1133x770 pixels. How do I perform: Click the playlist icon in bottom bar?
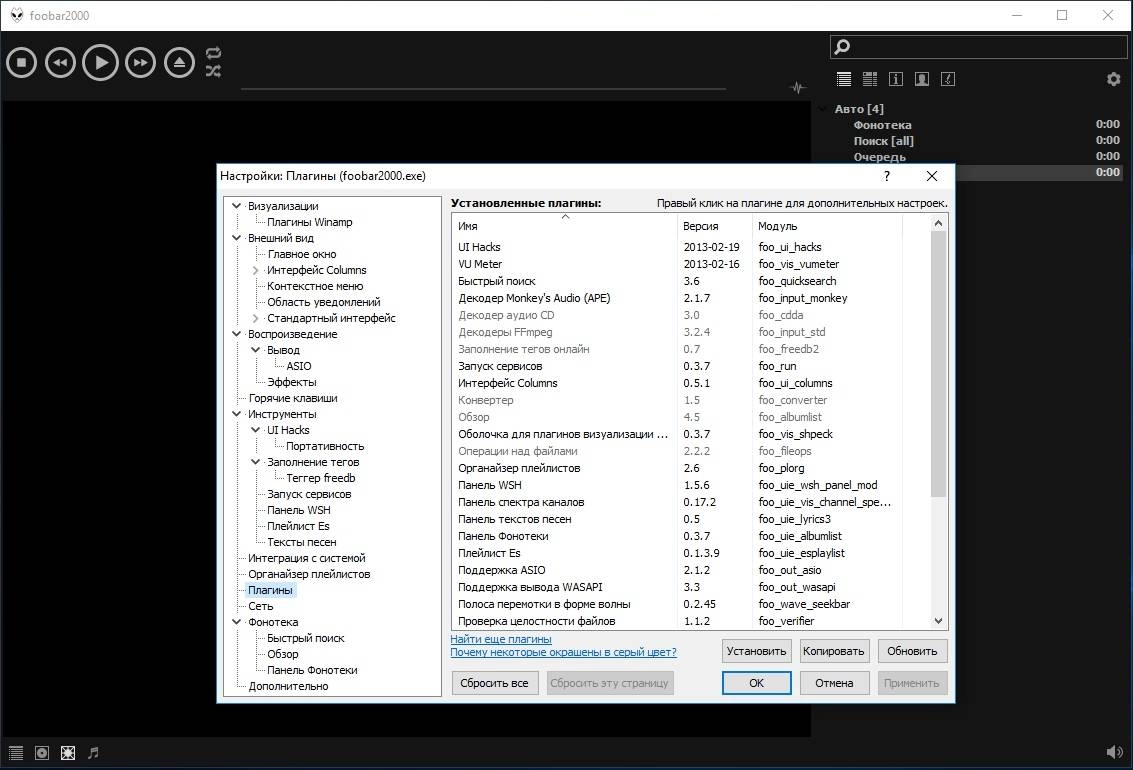[16, 753]
